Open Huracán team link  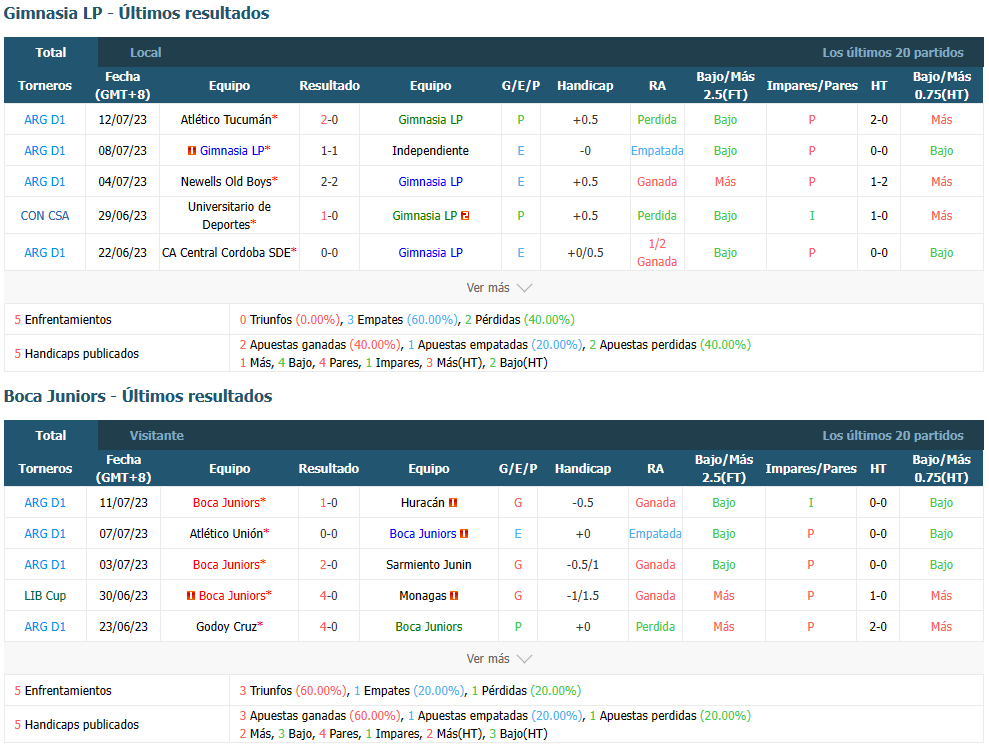(x=423, y=503)
